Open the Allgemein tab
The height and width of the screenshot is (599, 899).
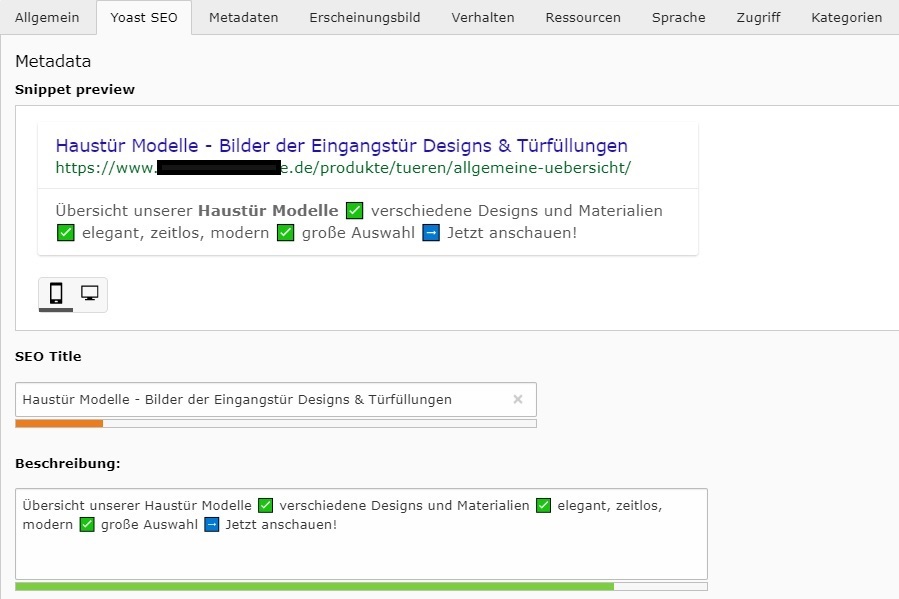[47, 18]
